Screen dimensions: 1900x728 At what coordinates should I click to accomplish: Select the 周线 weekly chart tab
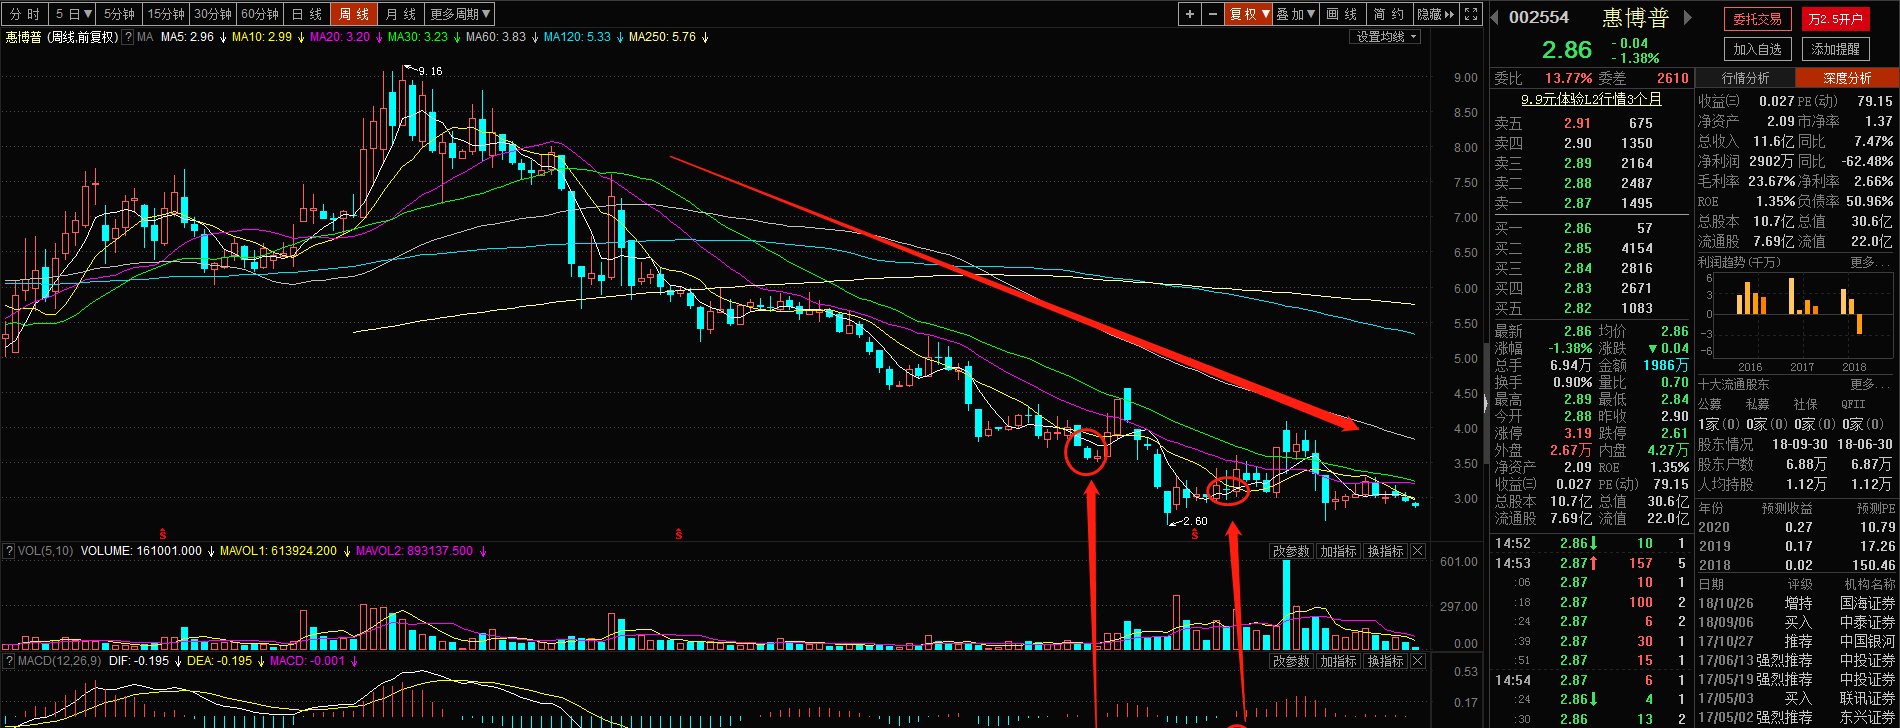(354, 14)
